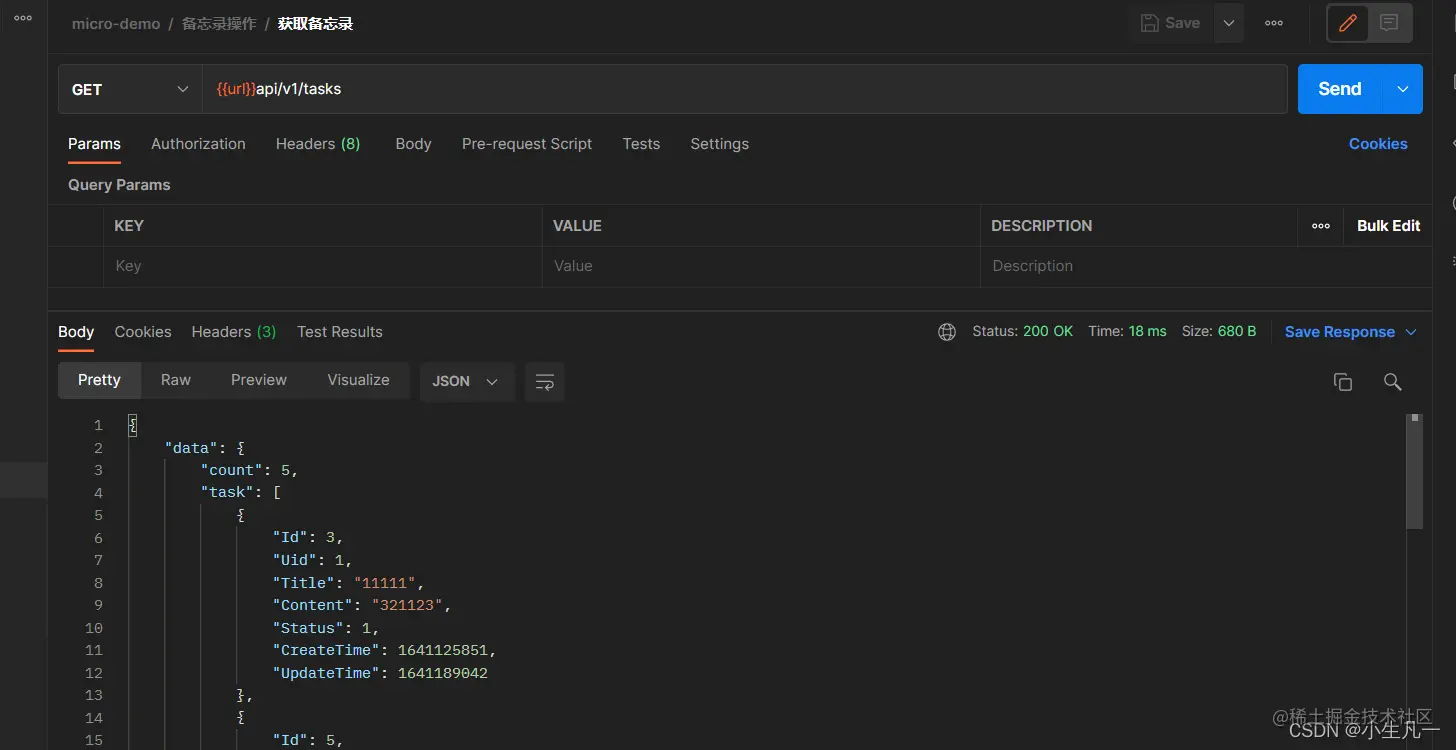This screenshot has width=1456, height=750.
Task: Click the "Uid": 1 line
Action: tap(312, 560)
